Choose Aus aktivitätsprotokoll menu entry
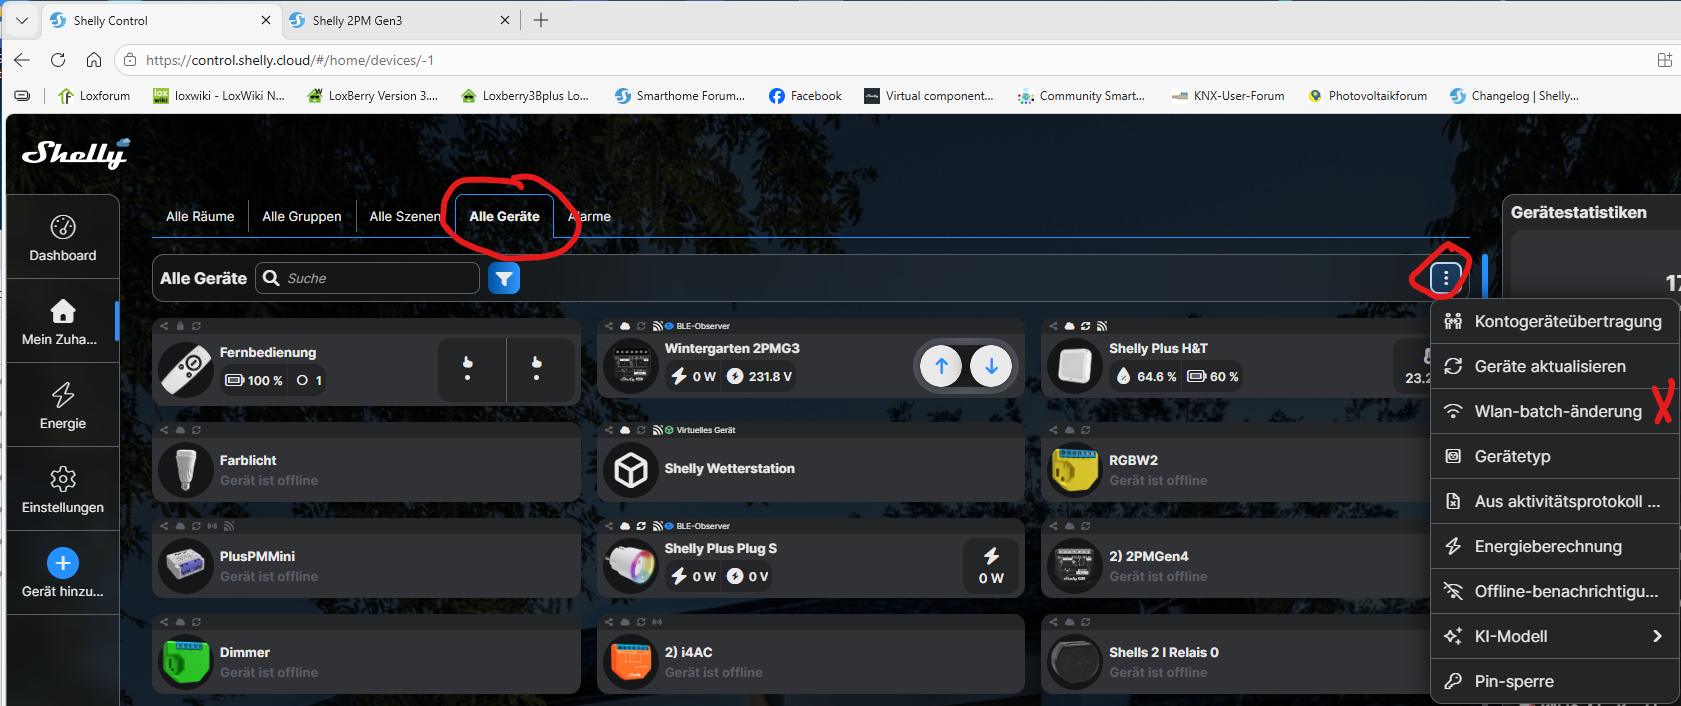This screenshot has height=706, width=1681. tap(1555, 501)
